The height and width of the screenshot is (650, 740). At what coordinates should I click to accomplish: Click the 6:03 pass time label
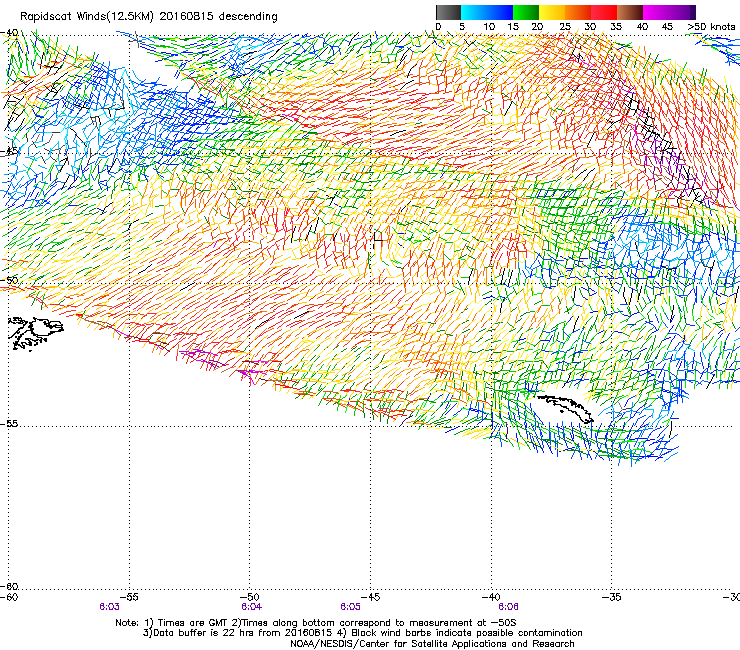(x=109, y=607)
